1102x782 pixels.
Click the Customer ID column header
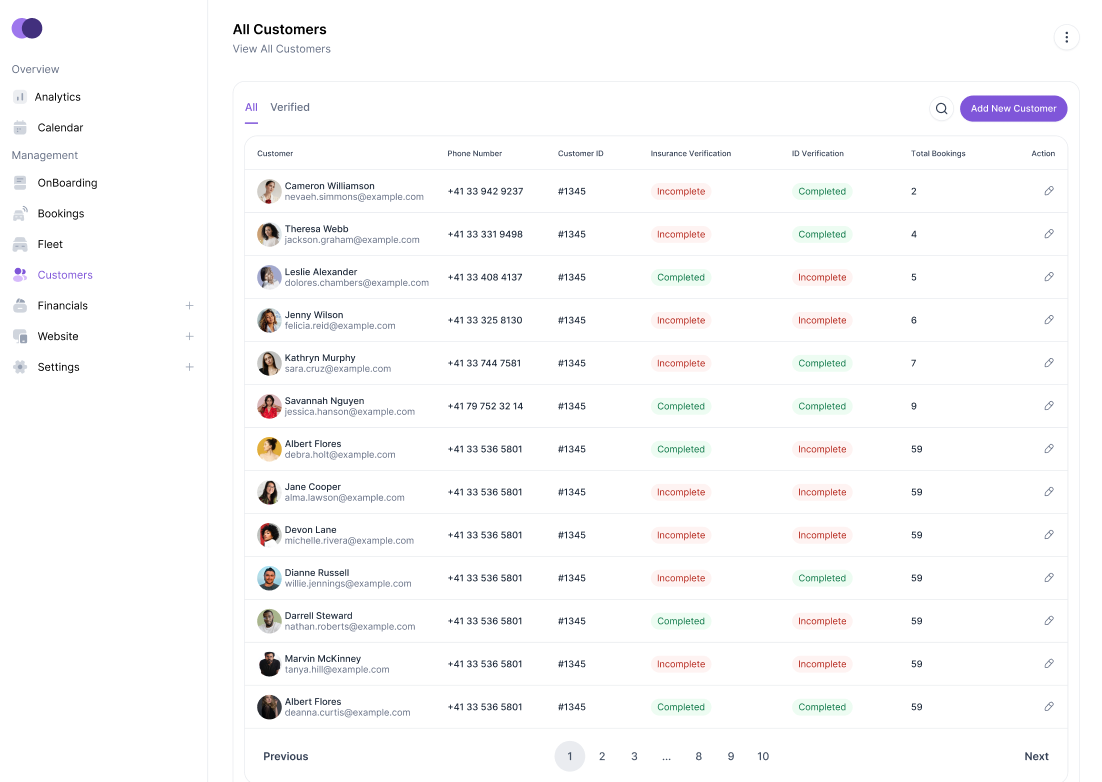coord(581,153)
